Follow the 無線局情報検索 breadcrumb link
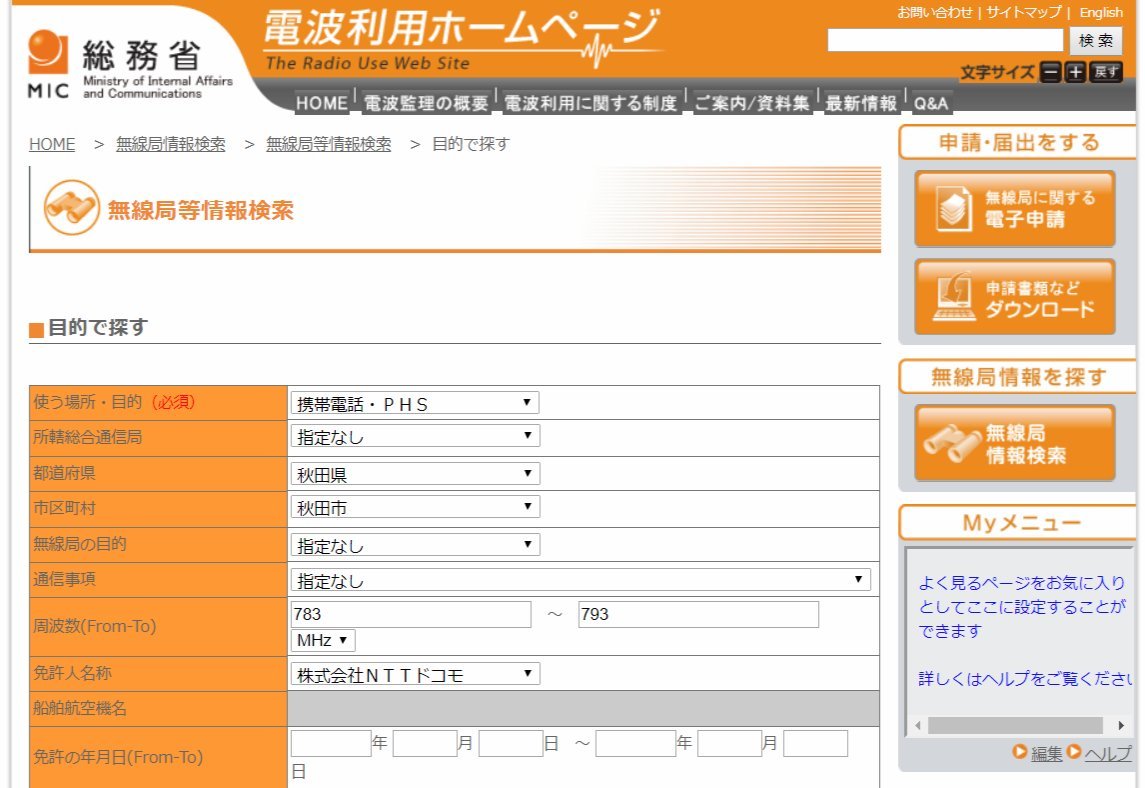The height and width of the screenshot is (788, 1145). tap(170, 144)
